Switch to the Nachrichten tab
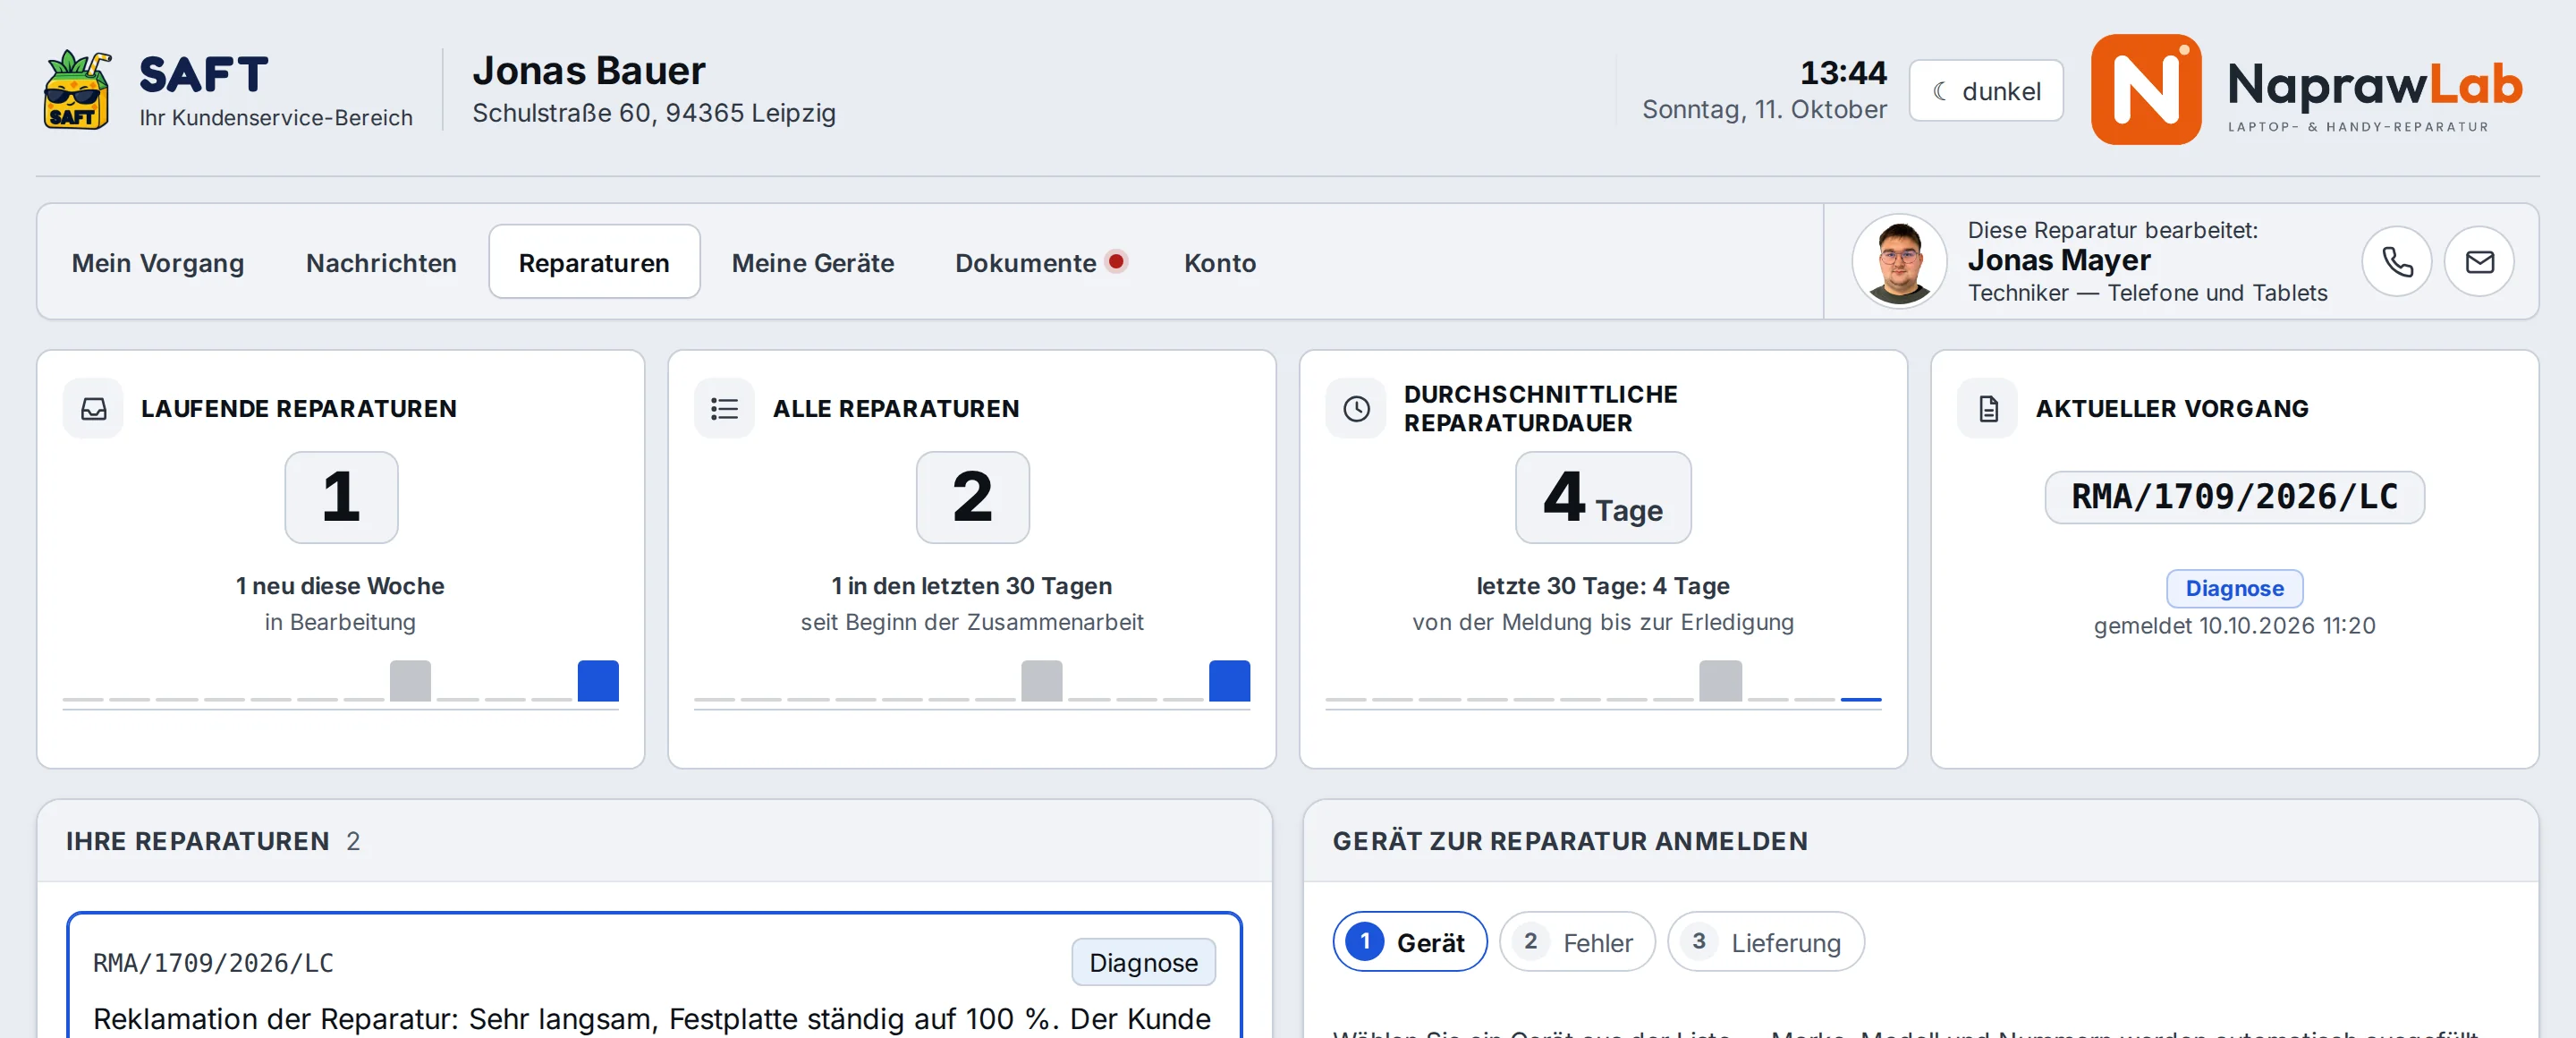2576x1038 pixels. point(381,263)
